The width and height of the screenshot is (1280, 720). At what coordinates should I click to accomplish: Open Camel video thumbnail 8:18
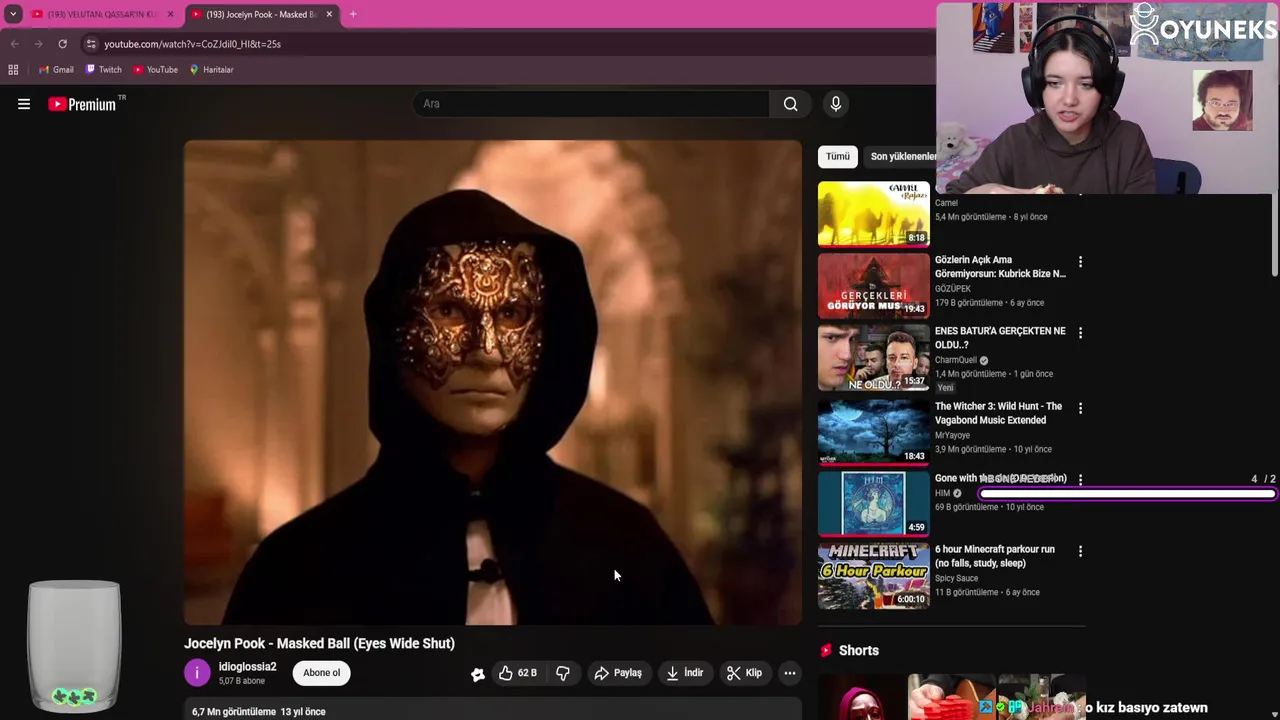pyautogui.click(x=874, y=213)
